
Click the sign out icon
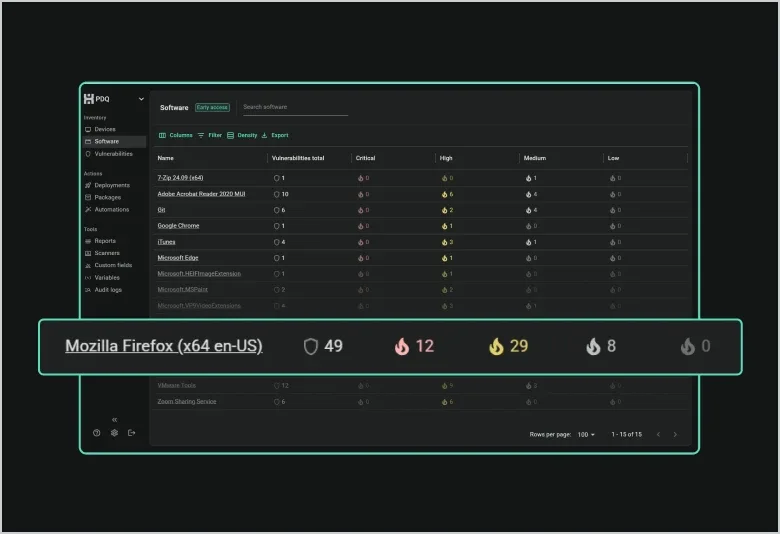(131, 433)
